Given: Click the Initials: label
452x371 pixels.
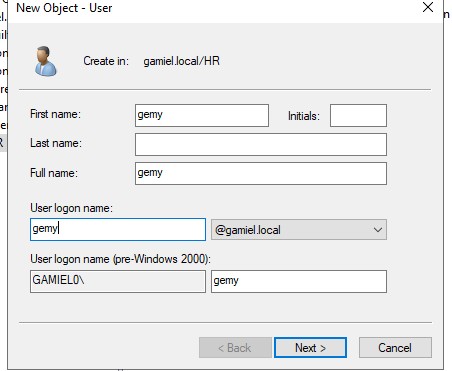Looking at the screenshot, I should pyautogui.click(x=304, y=116).
